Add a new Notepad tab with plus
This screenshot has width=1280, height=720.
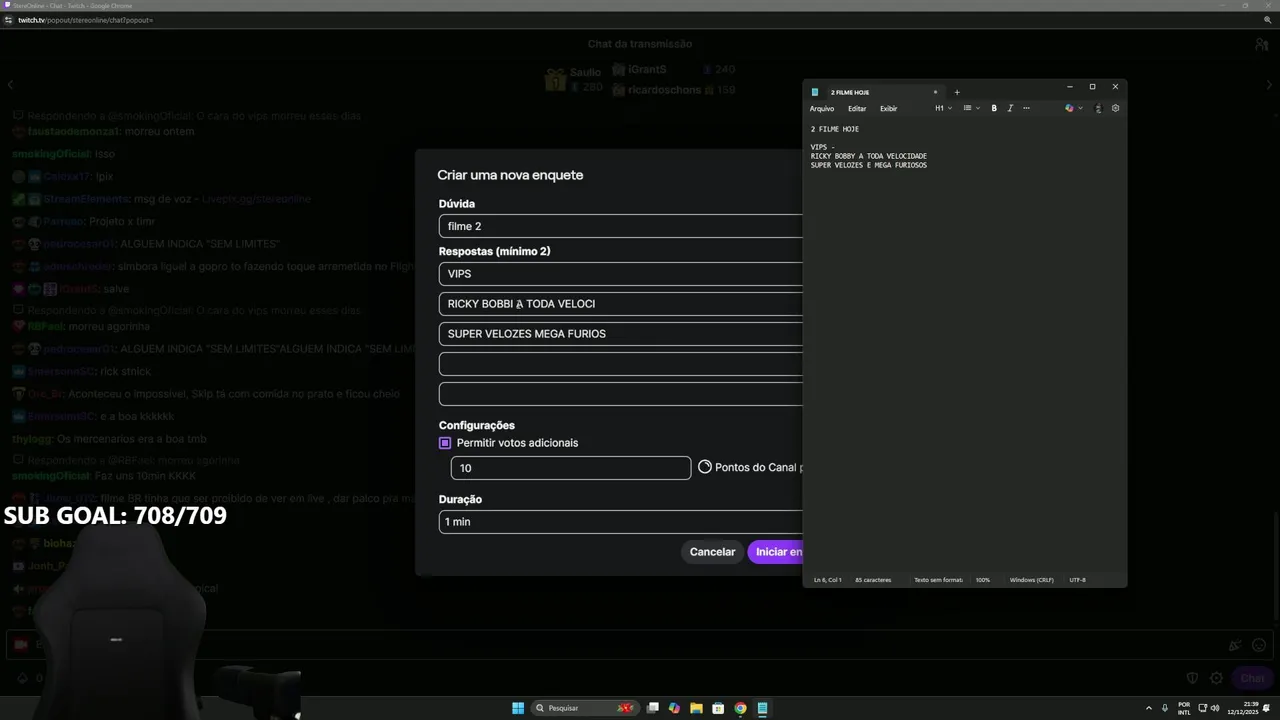click(x=957, y=92)
